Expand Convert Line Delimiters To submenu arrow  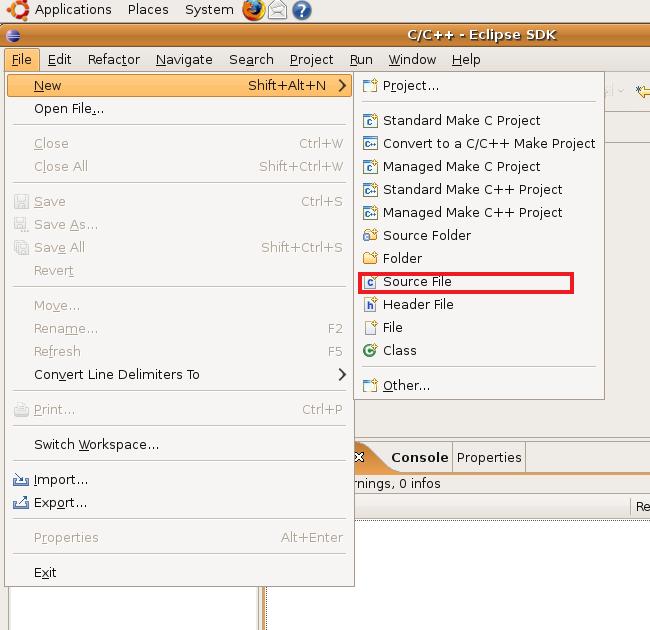(342, 375)
